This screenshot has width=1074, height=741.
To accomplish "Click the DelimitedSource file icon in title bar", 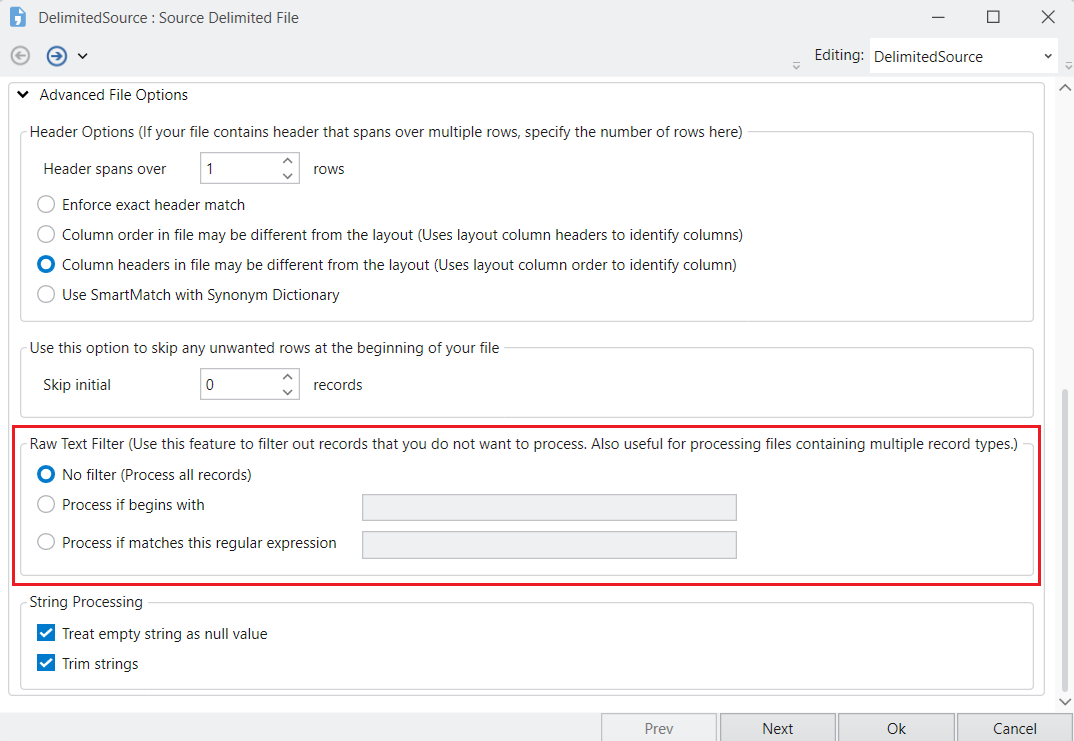I will point(18,17).
